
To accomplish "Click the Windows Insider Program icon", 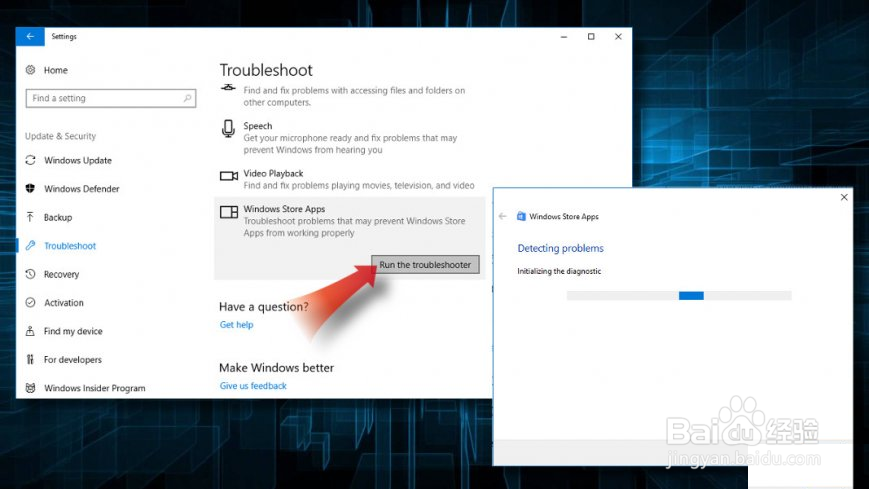I will click(x=30, y=388).
